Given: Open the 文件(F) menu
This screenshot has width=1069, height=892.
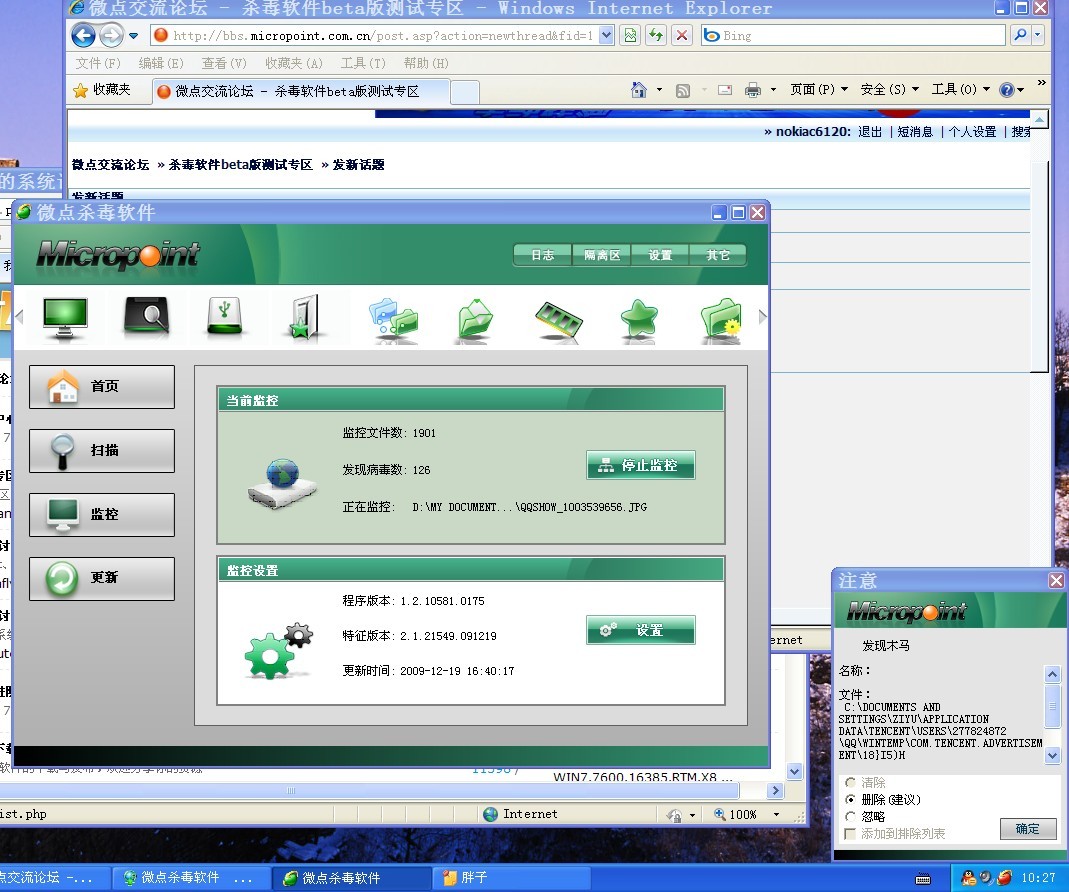Looking at the screenshot, I should (x=98, y=63).
